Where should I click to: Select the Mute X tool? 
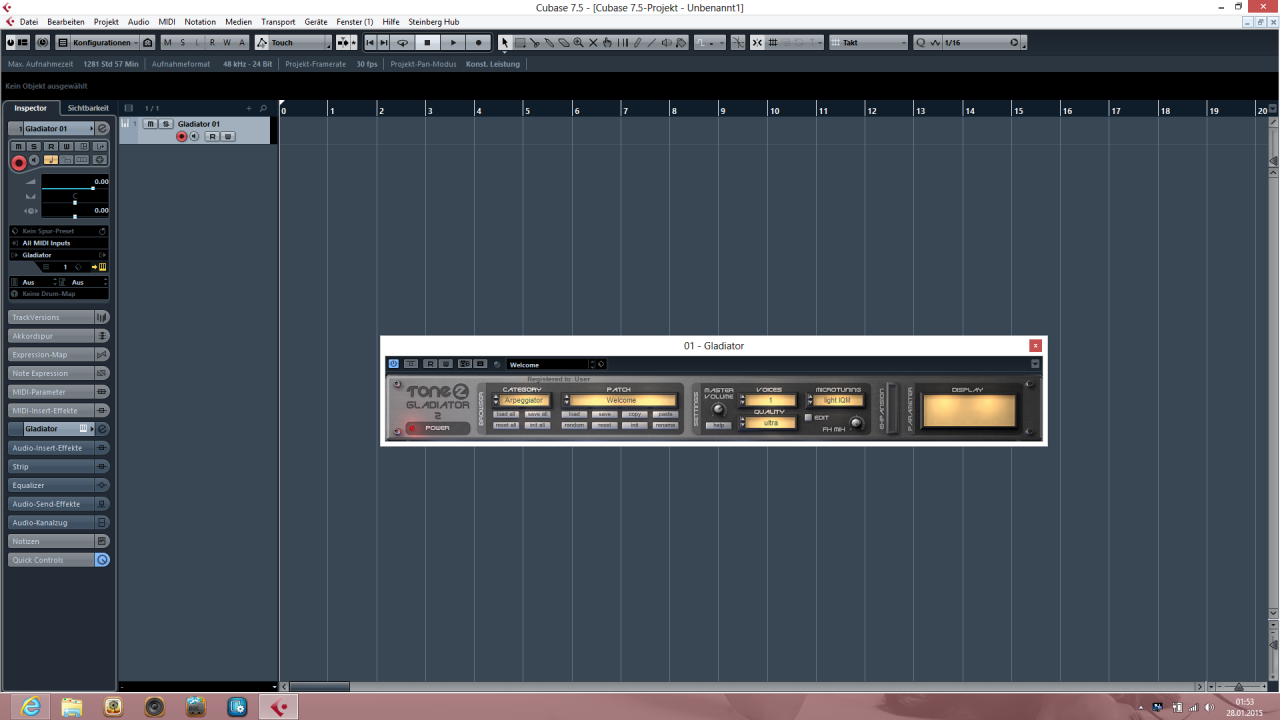point(593,43)
